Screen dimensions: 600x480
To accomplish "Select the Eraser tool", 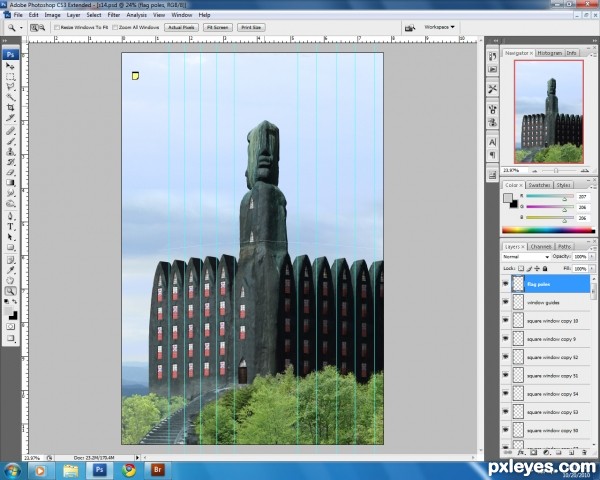I will click(10, 173).
